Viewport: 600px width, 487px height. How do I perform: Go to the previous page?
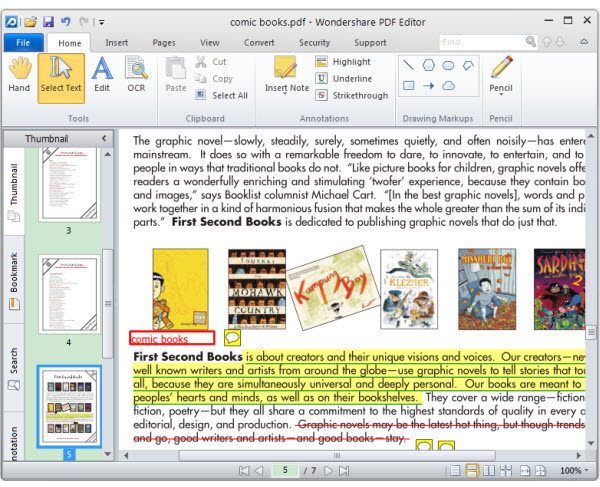click(x=259, y=471)
